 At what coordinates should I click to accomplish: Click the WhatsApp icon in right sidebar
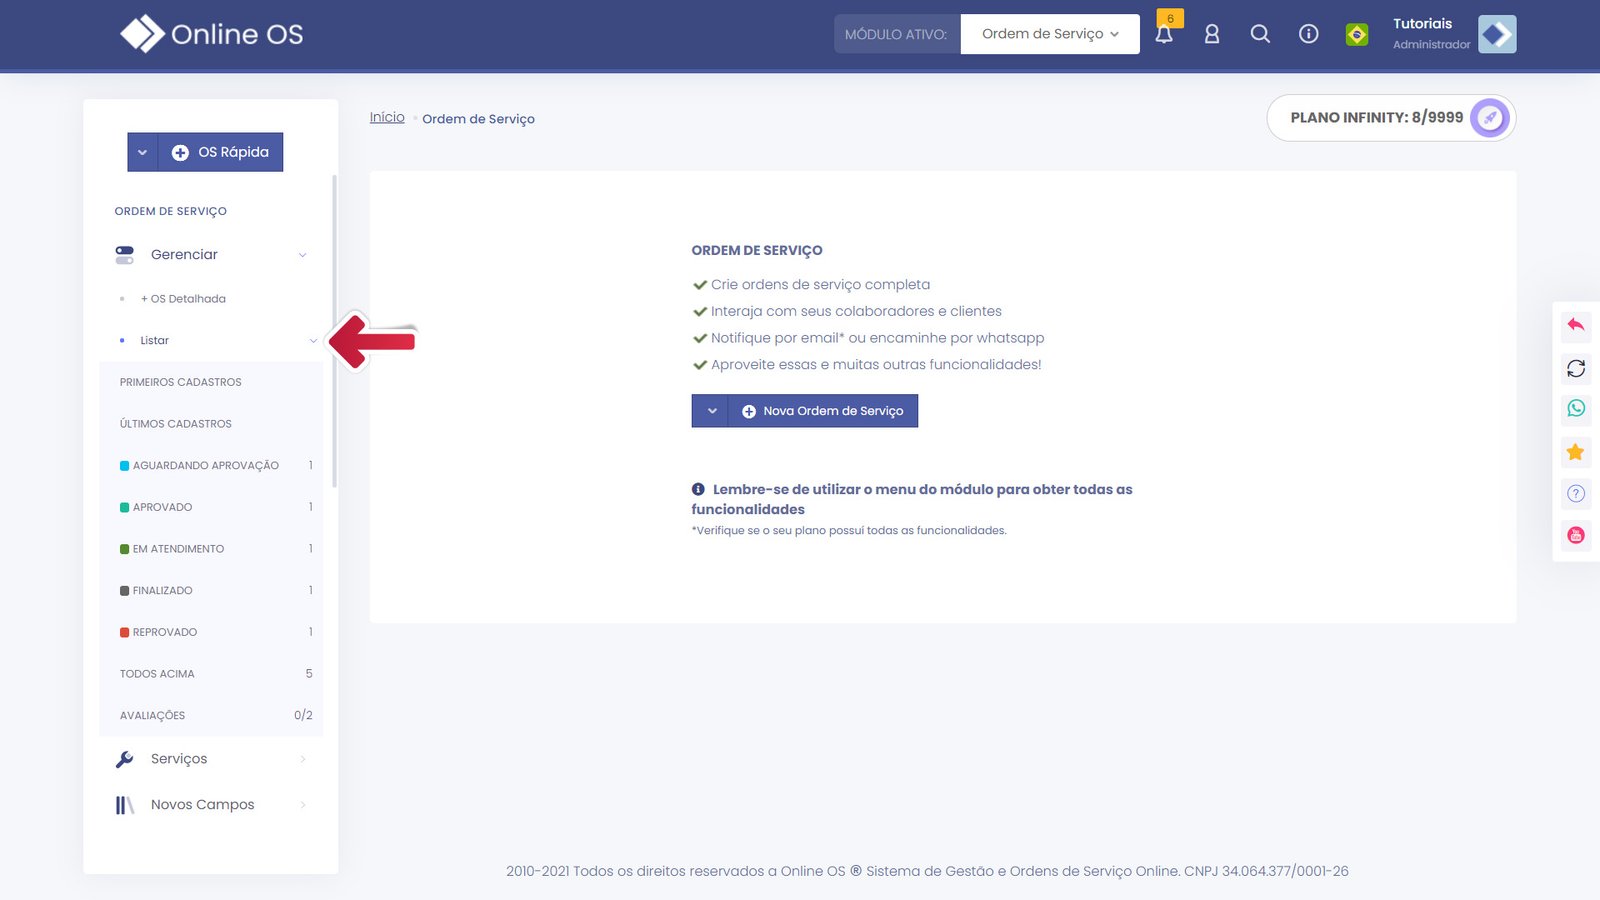tap(1576, 408)
